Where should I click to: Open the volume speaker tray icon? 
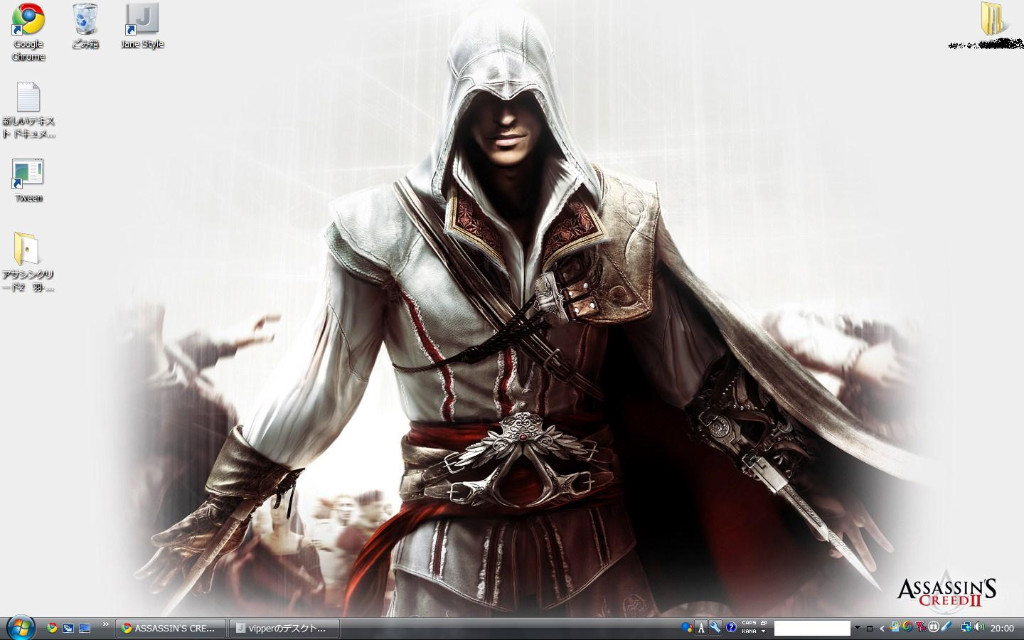979,627
